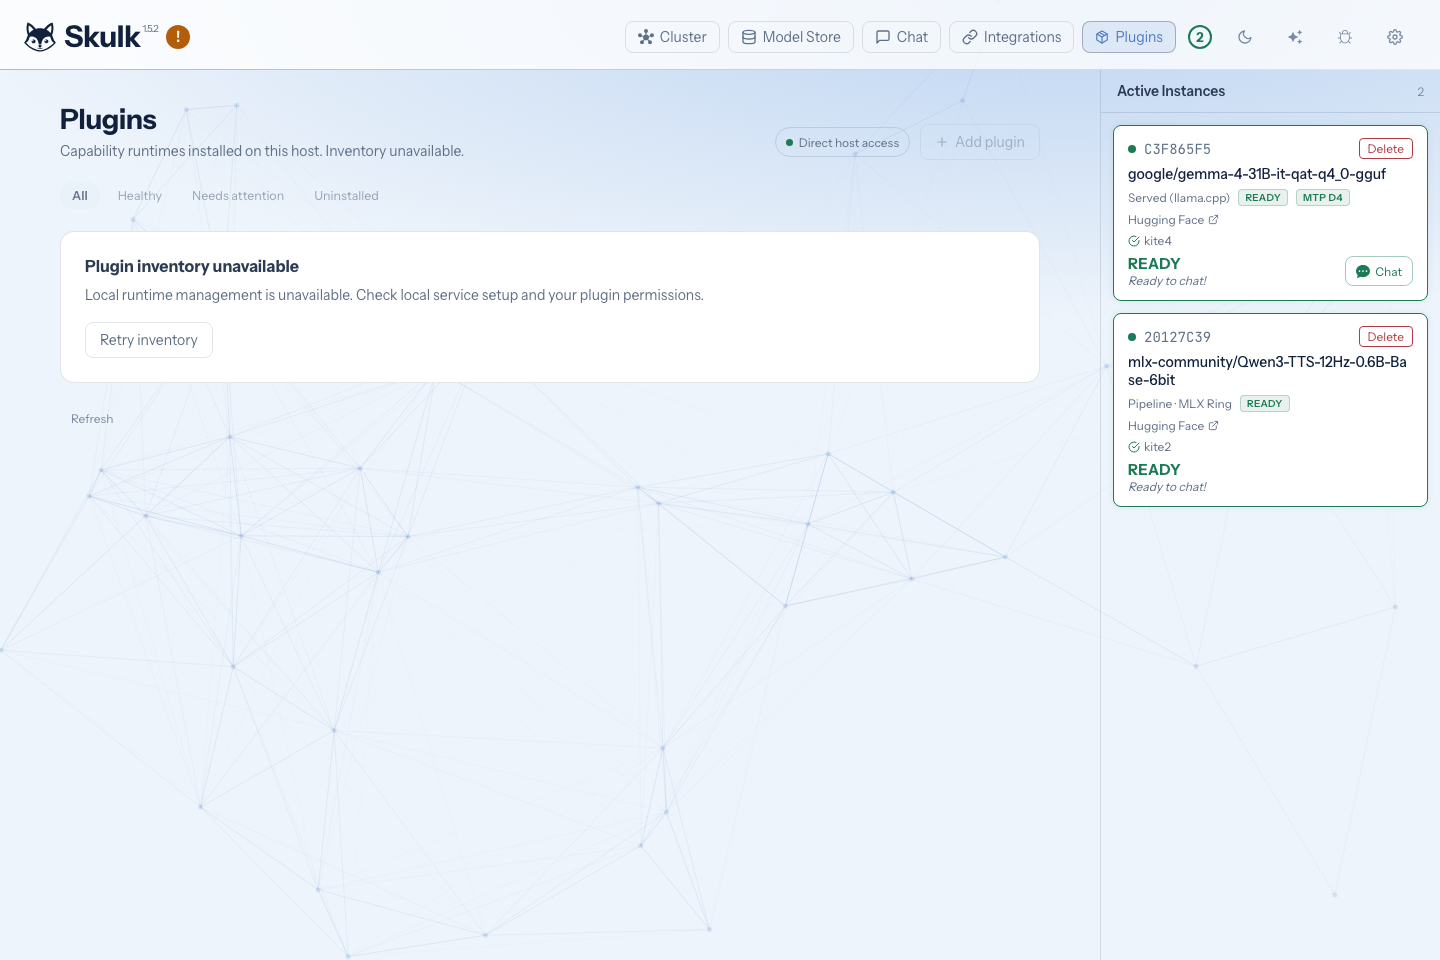This screenshot has width=1440, height=960.
Task: Click google/gemma-4-31B-it-qat-q4_0-gguf model name
Action: 1257,174
